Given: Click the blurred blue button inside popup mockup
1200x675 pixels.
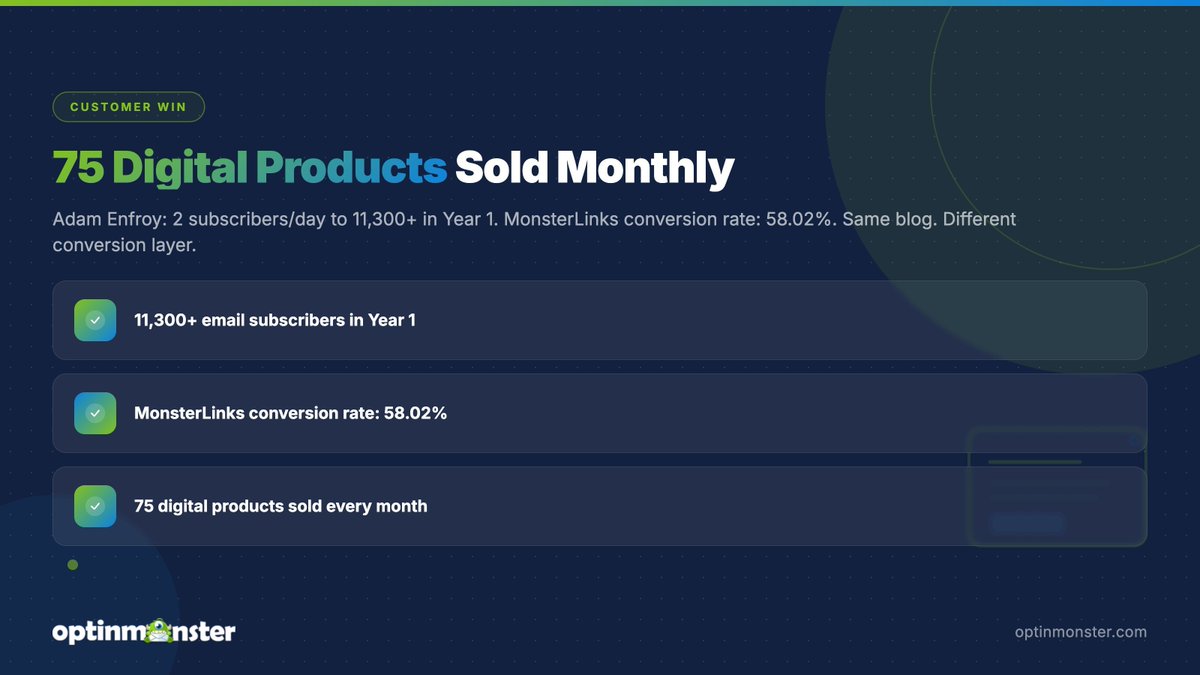Looking at the screenshot, I should (x=1027, y=524).
